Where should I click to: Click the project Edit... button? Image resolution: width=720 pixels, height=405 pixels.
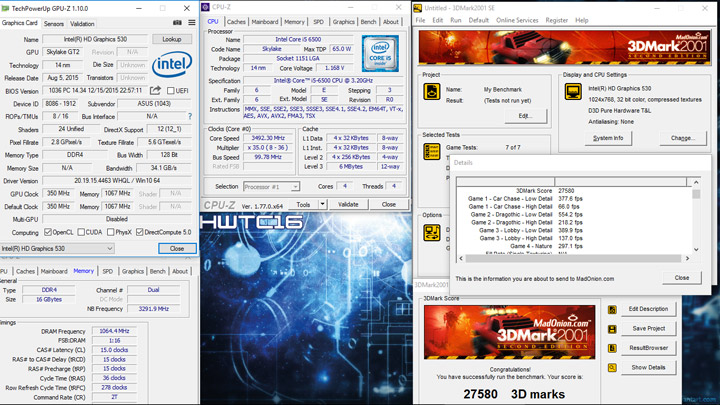point(526,116)
